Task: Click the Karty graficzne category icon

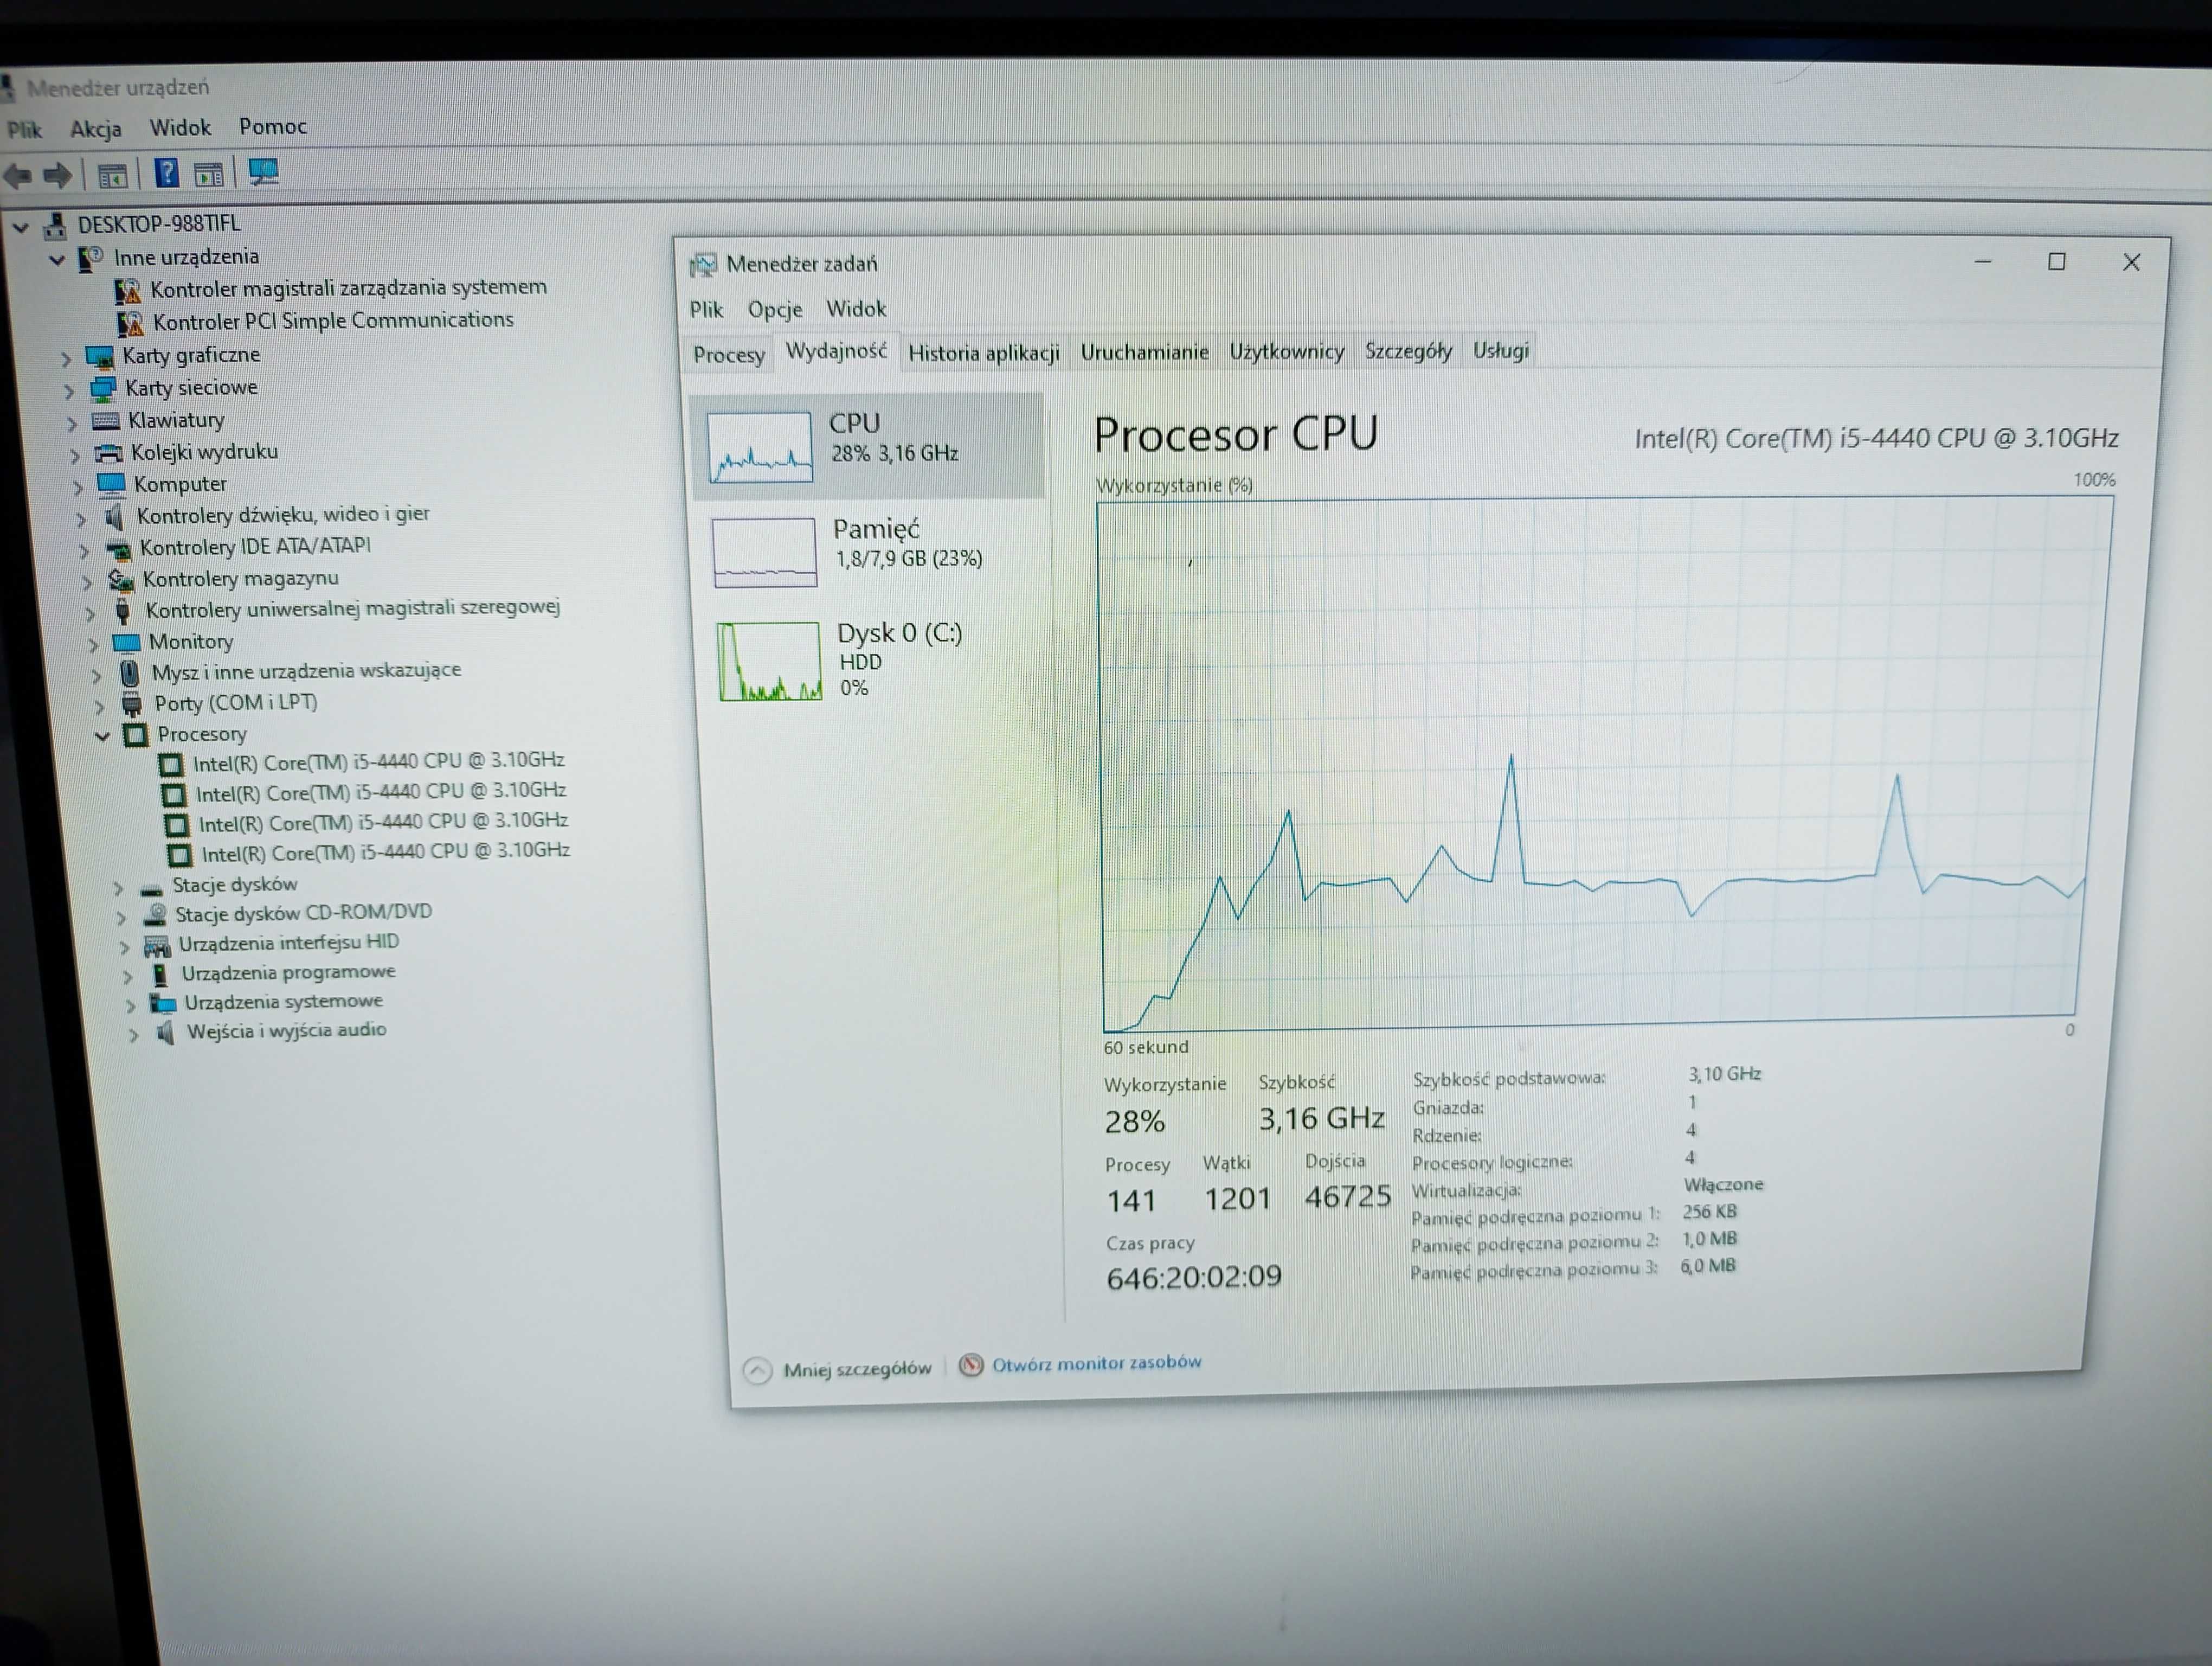Action: tap(100, 357)
